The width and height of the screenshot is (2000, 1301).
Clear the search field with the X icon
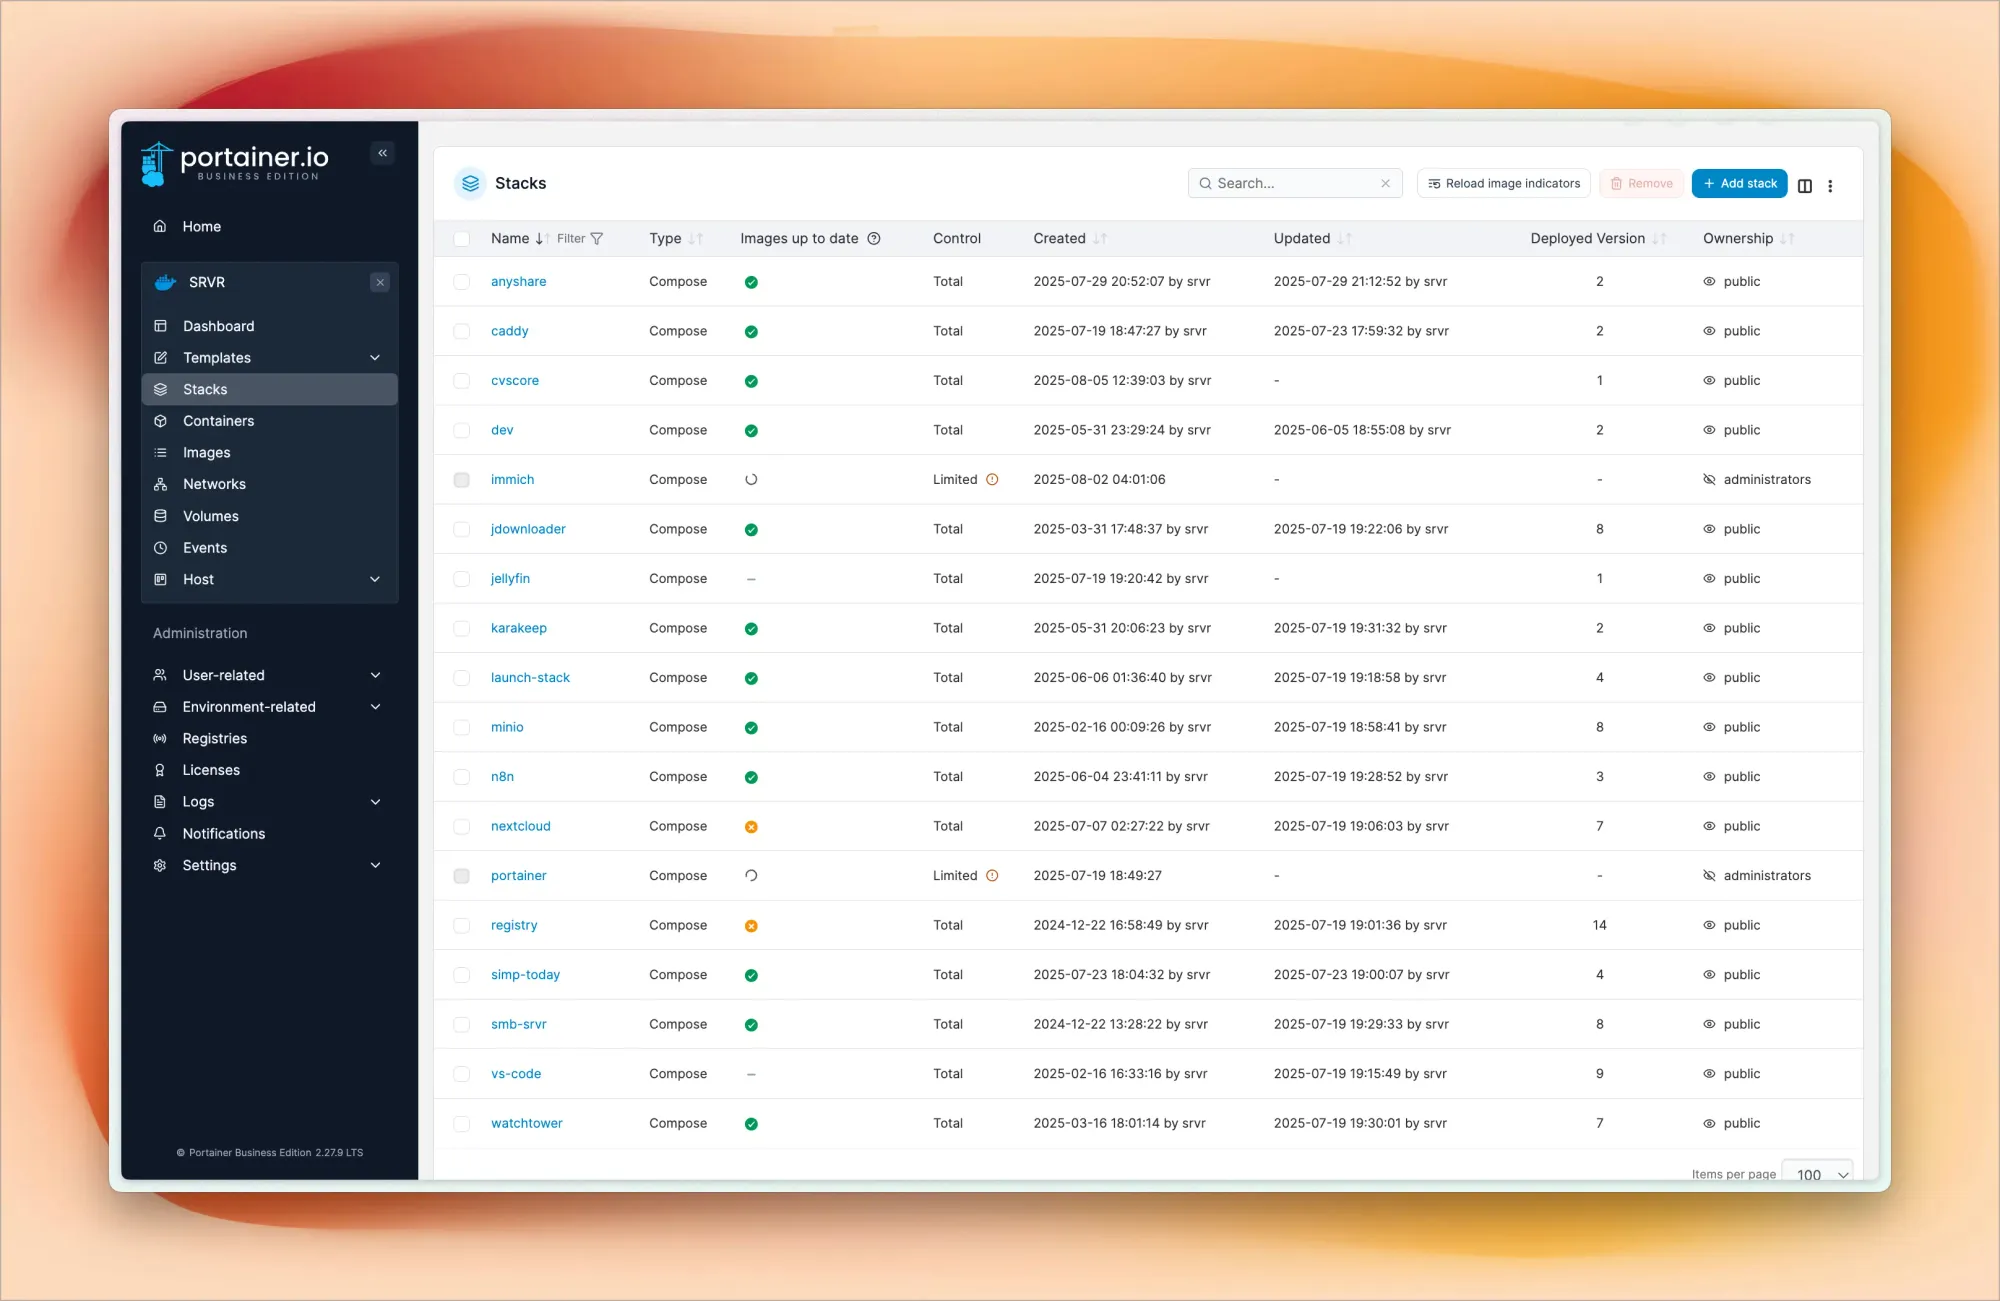(x=1385, y=184)
